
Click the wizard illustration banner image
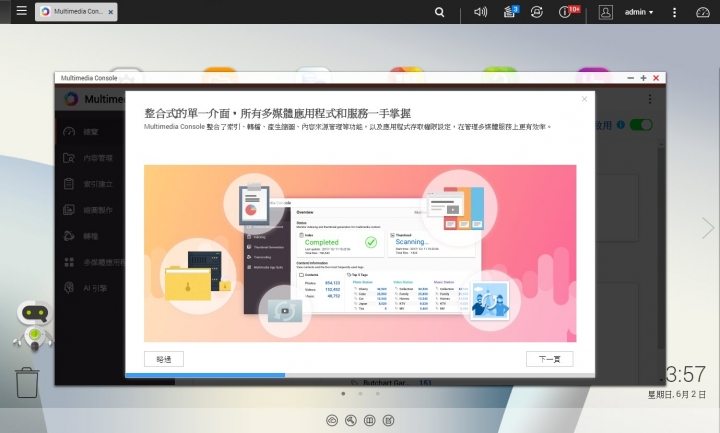click(360, 253)
